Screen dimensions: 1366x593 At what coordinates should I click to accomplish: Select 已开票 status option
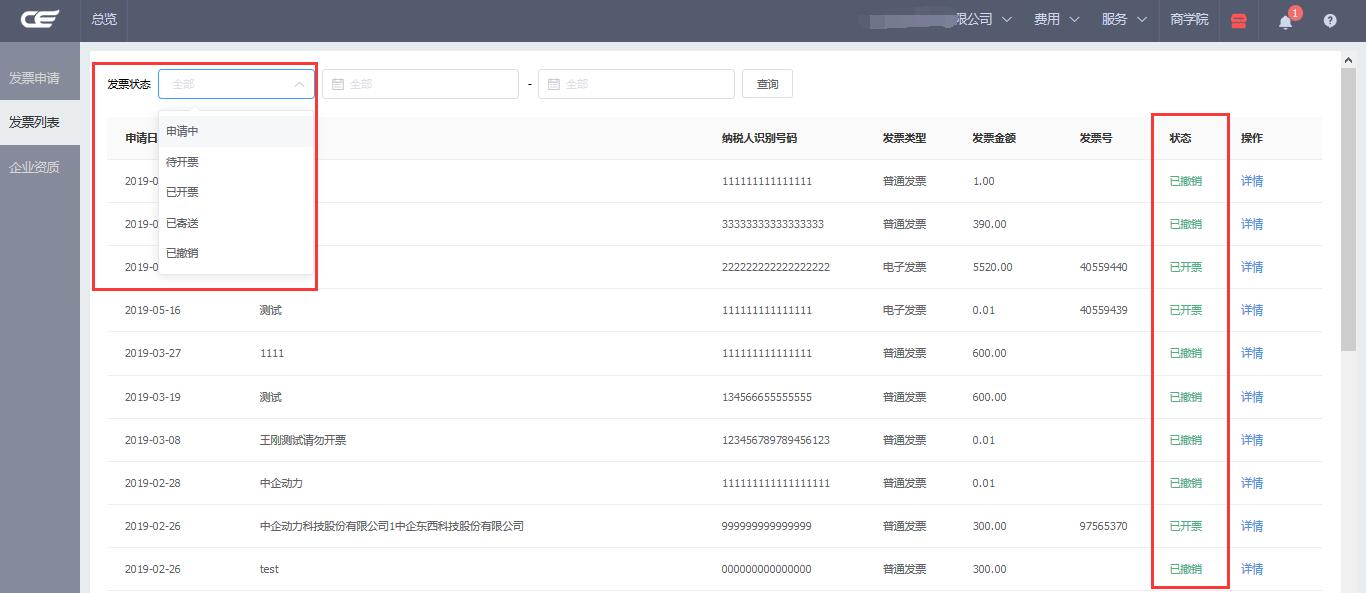tap(183, 192)
